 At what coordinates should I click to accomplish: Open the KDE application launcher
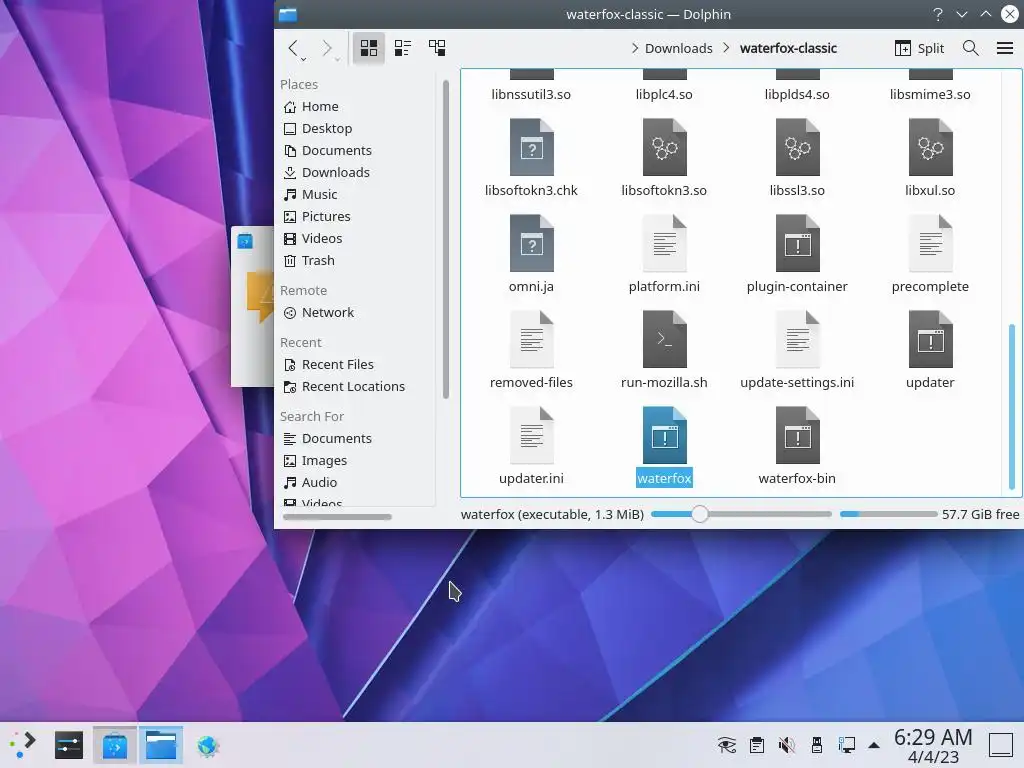(x=23, y=744)
